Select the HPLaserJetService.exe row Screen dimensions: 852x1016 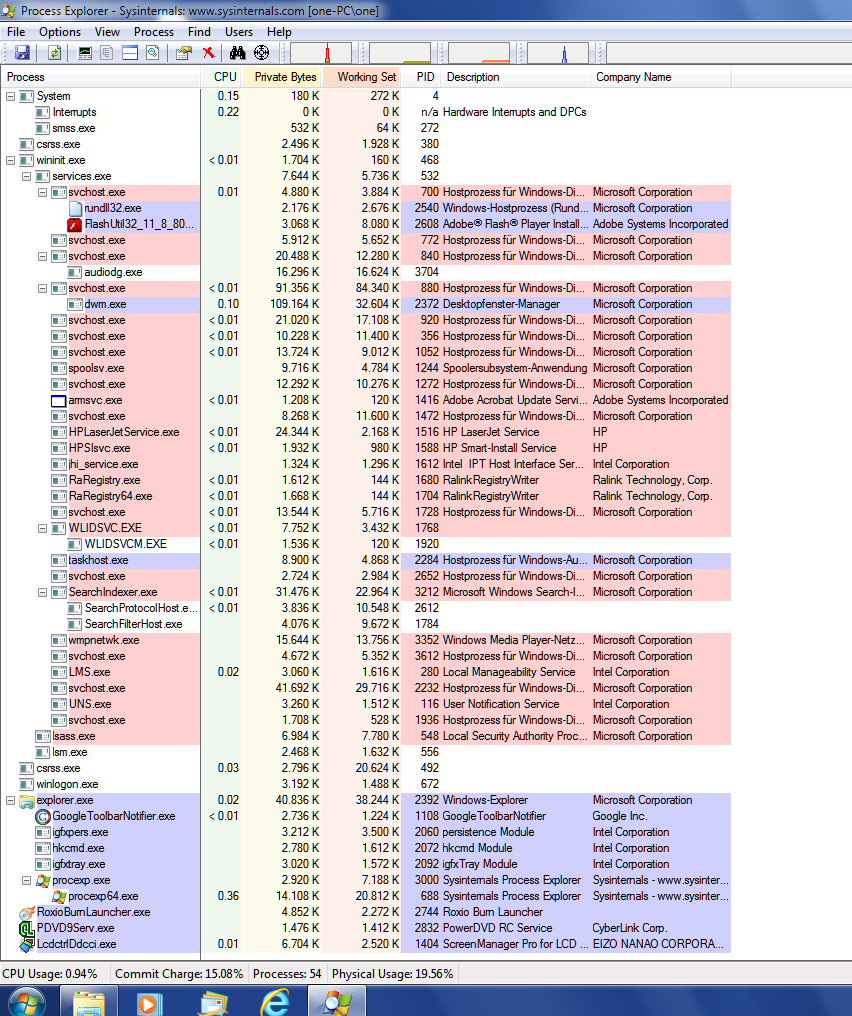366,432
